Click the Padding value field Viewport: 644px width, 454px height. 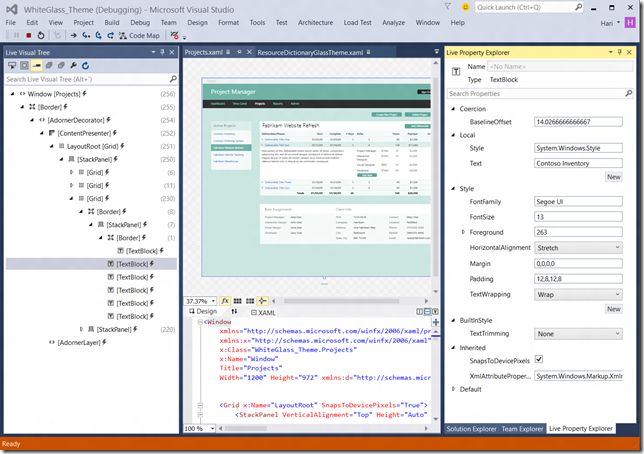click(x=578, y=279)
